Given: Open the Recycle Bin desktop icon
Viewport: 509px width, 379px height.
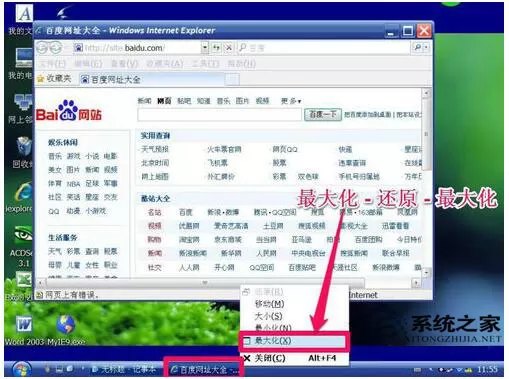Looking at the screenshot, I should [24, 151].
